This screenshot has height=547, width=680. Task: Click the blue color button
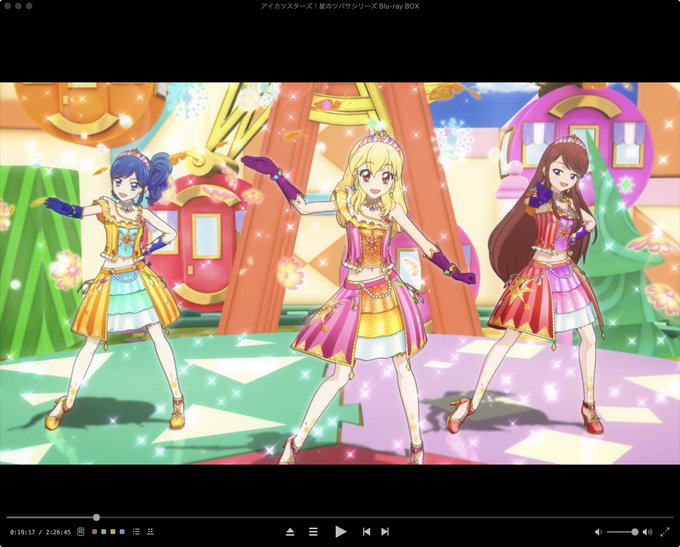click(x=122, y=532)
